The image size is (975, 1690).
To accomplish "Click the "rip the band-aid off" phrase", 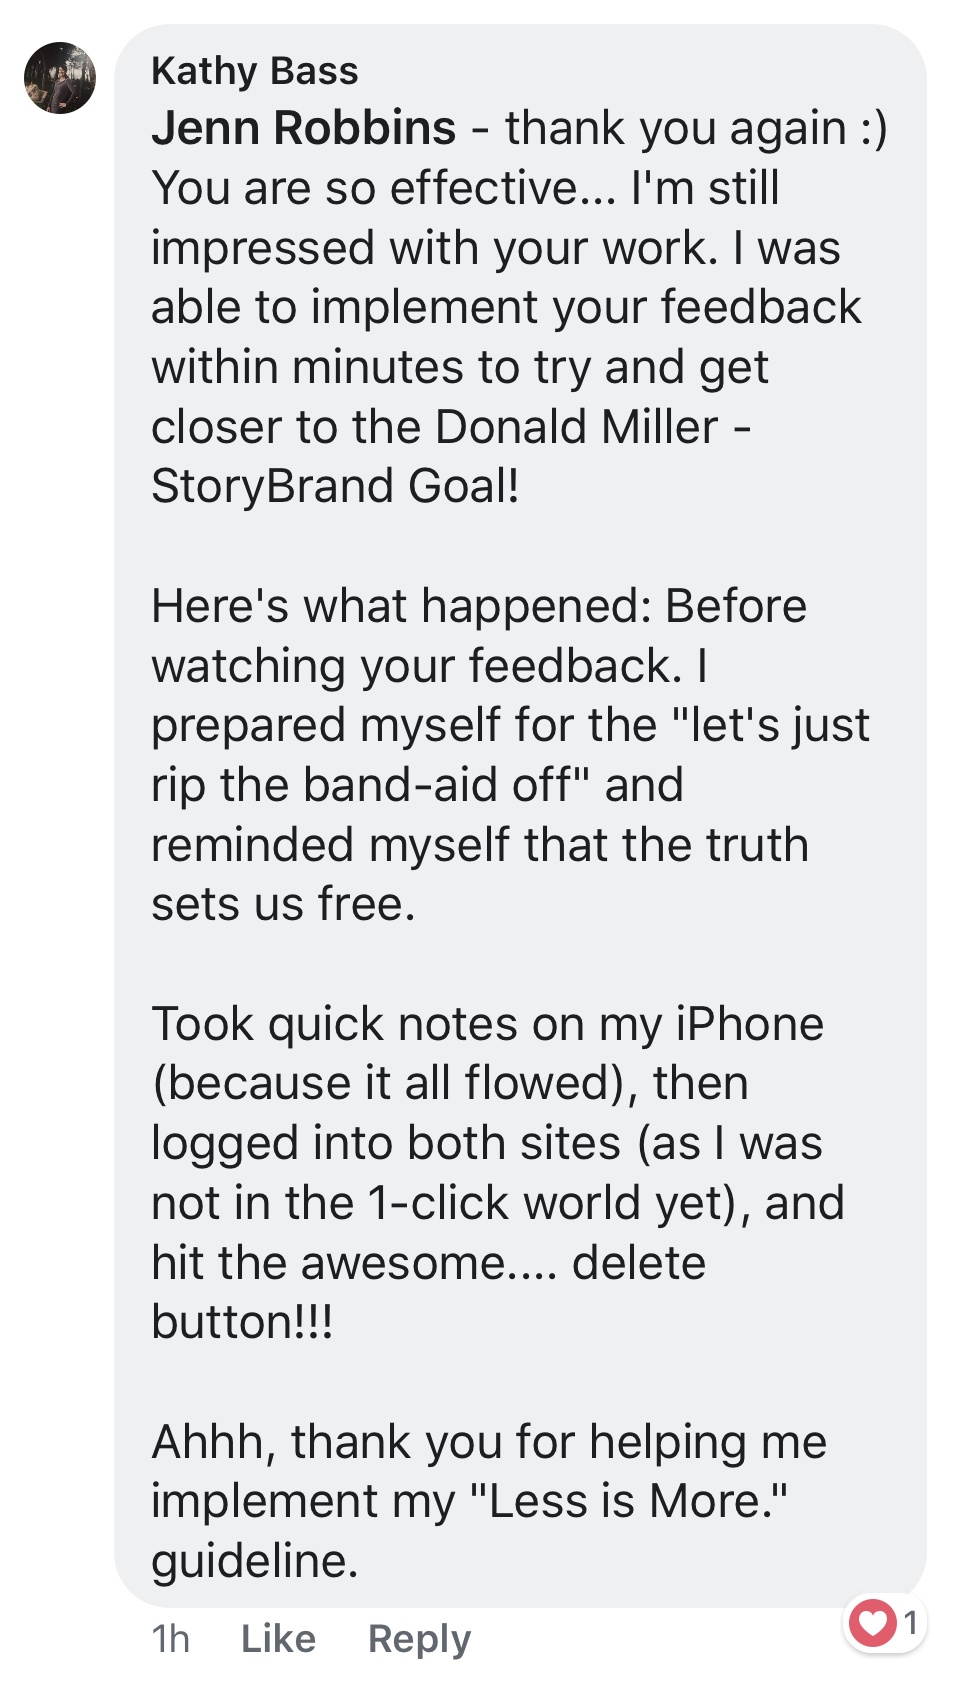I will pyautogui.click(x=368, y=785).
